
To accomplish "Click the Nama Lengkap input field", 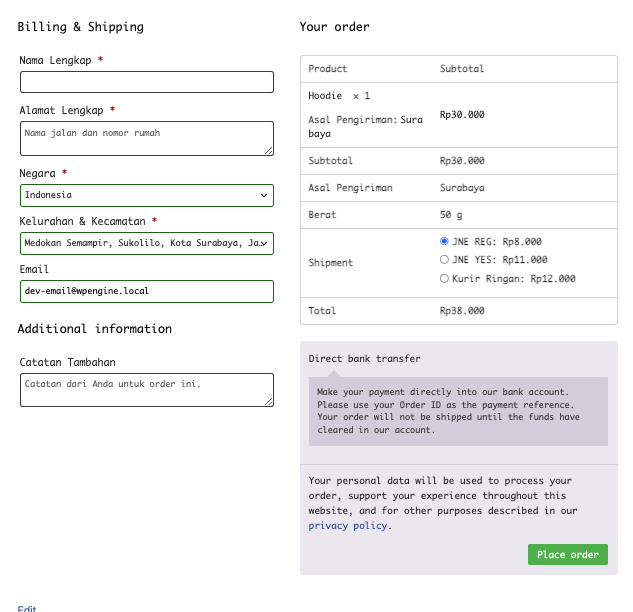I will pyautogui.click(x=147, y=82).
